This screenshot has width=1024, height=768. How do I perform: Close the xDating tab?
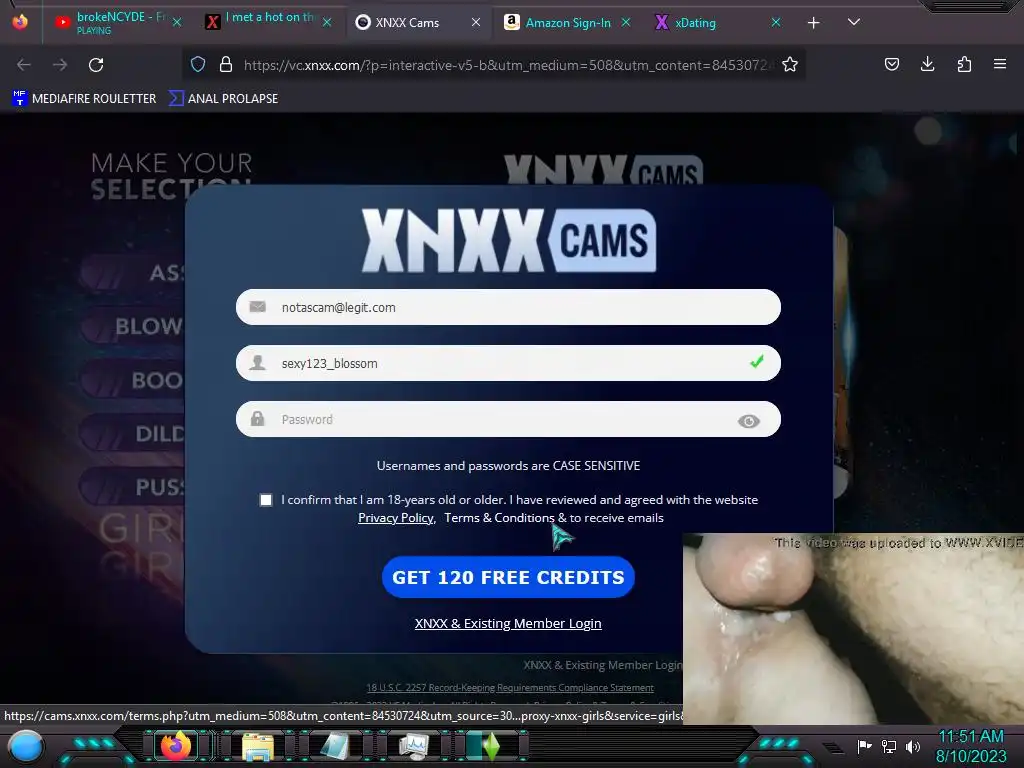(x=776, y=22)
